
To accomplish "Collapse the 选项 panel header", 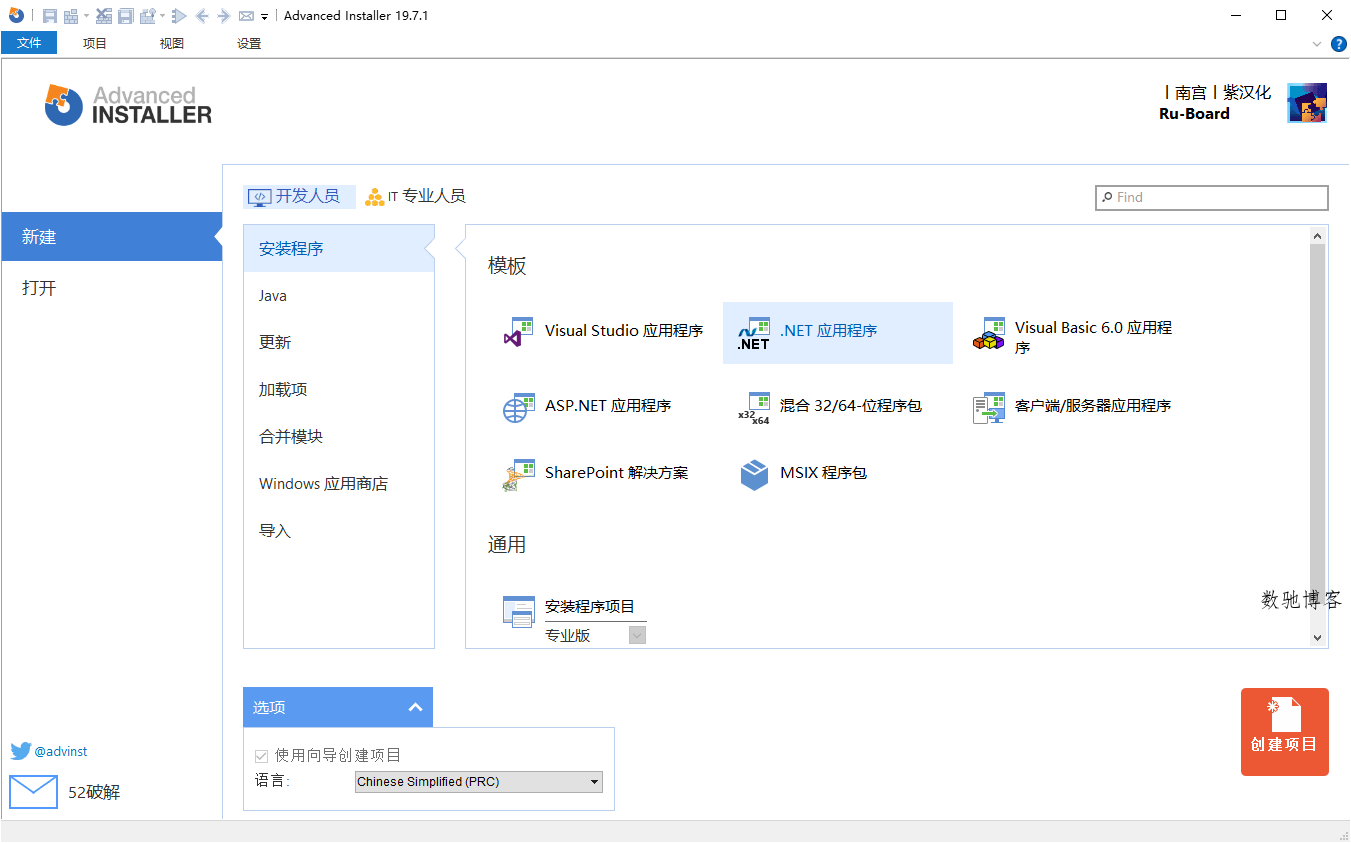I will pyautogui.click(x=338, y=707).
